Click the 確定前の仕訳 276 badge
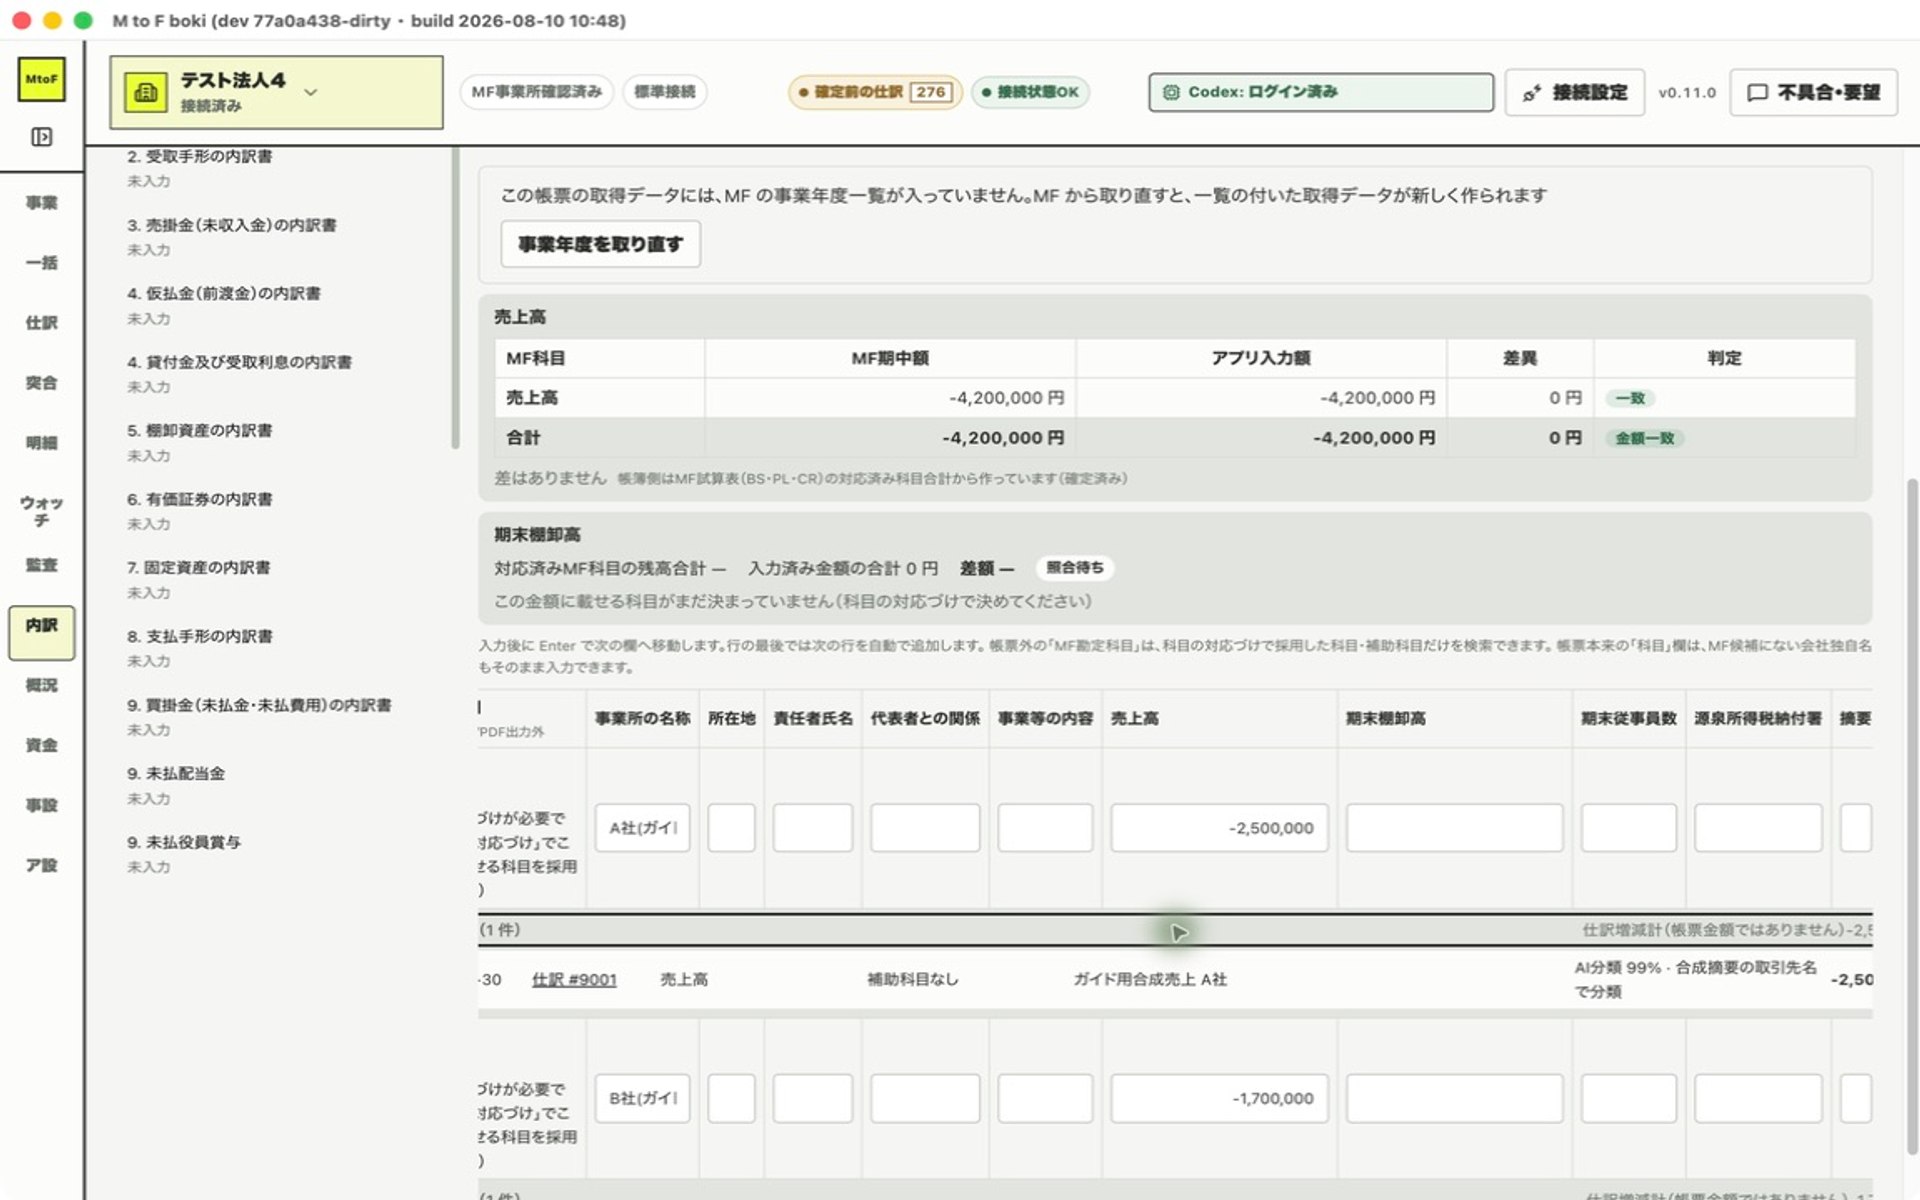 [x=875, y=92]
